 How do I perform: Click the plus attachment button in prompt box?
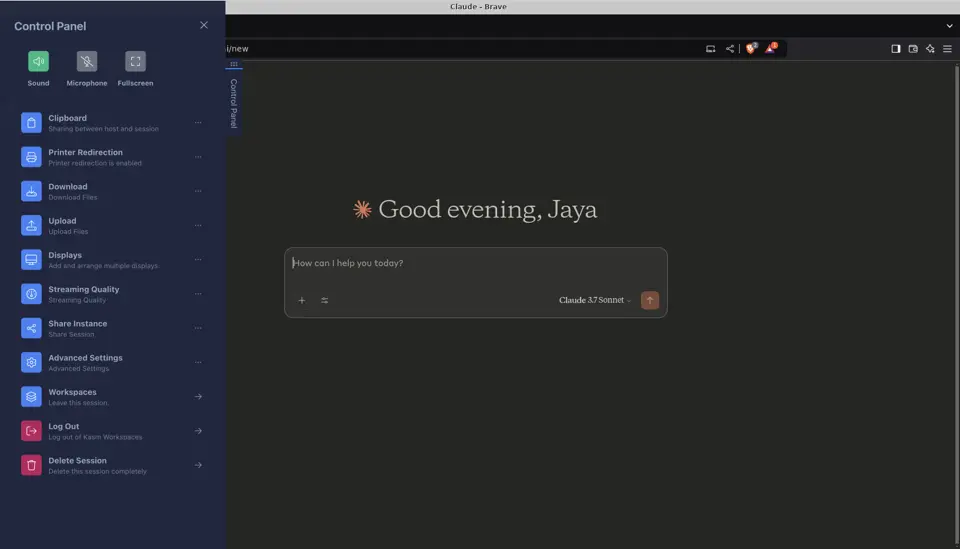pyautogui.click(x=302, y=301)
